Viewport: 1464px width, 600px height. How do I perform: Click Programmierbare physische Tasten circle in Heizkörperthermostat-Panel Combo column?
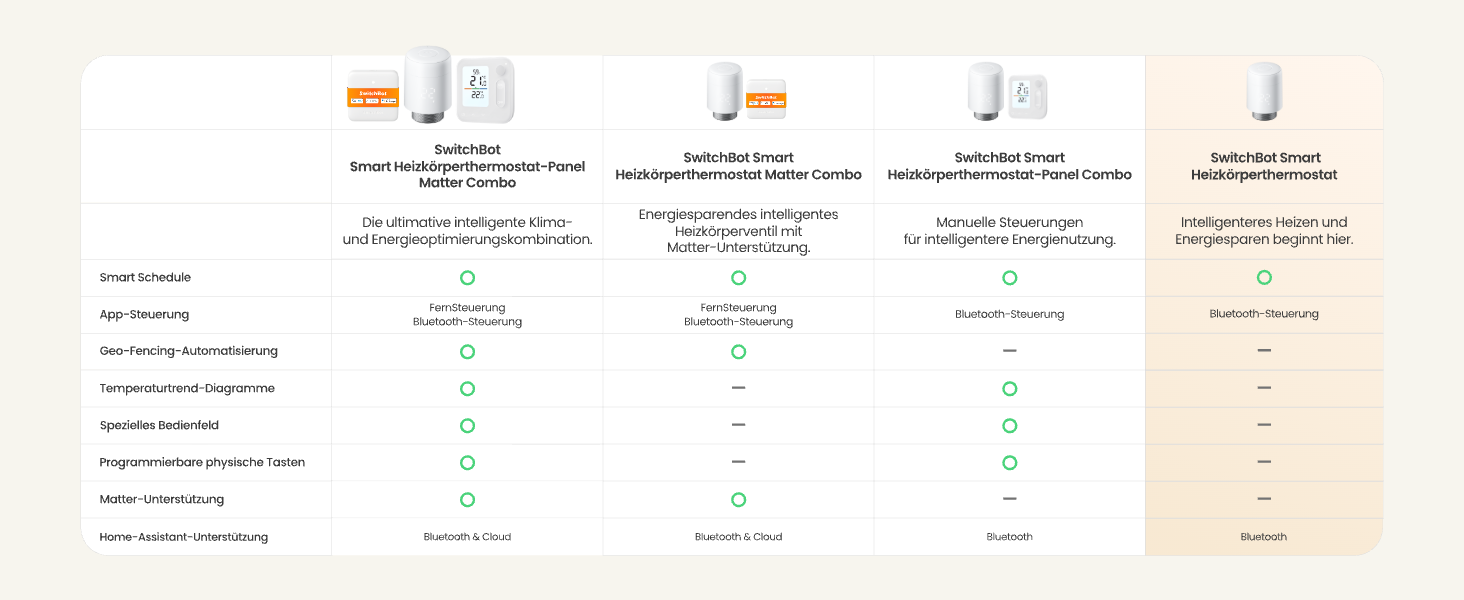point(1009,462)
